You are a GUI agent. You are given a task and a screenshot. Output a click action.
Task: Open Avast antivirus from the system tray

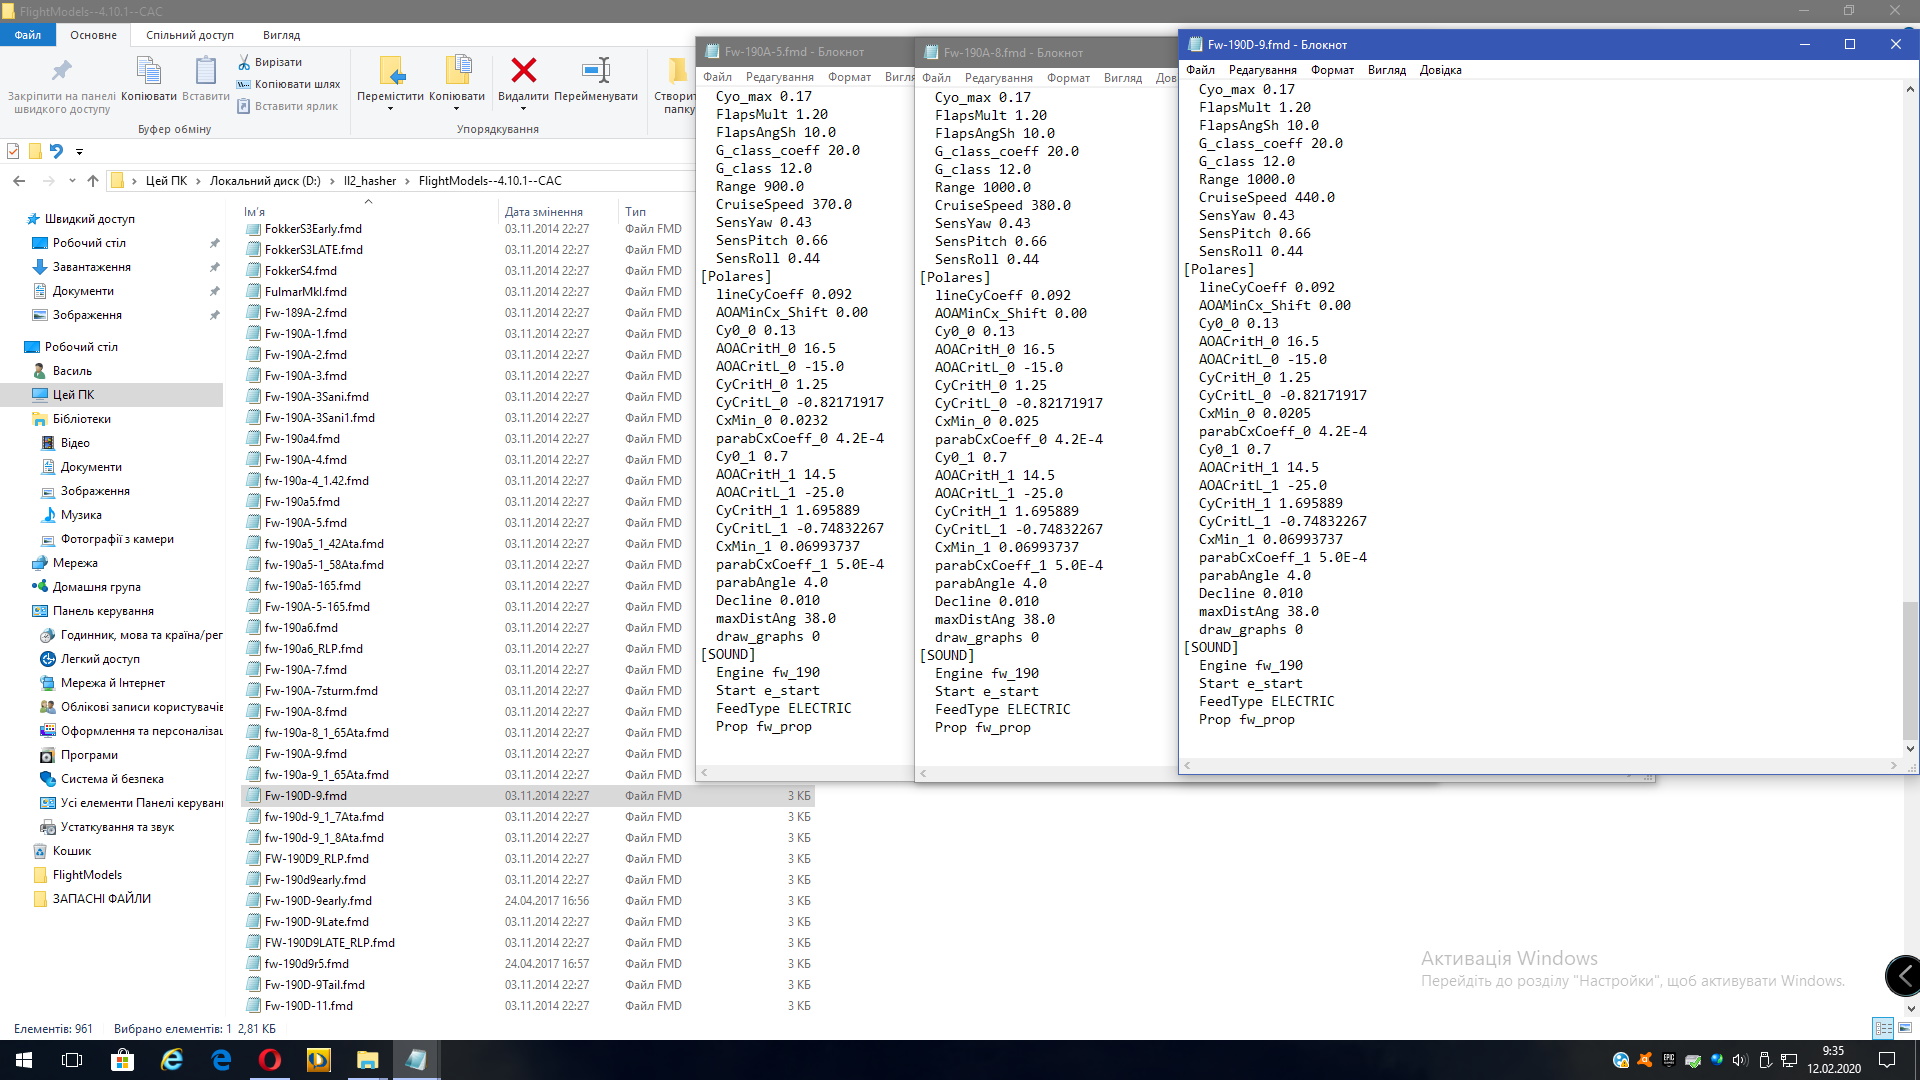tap(1644, 1060)
